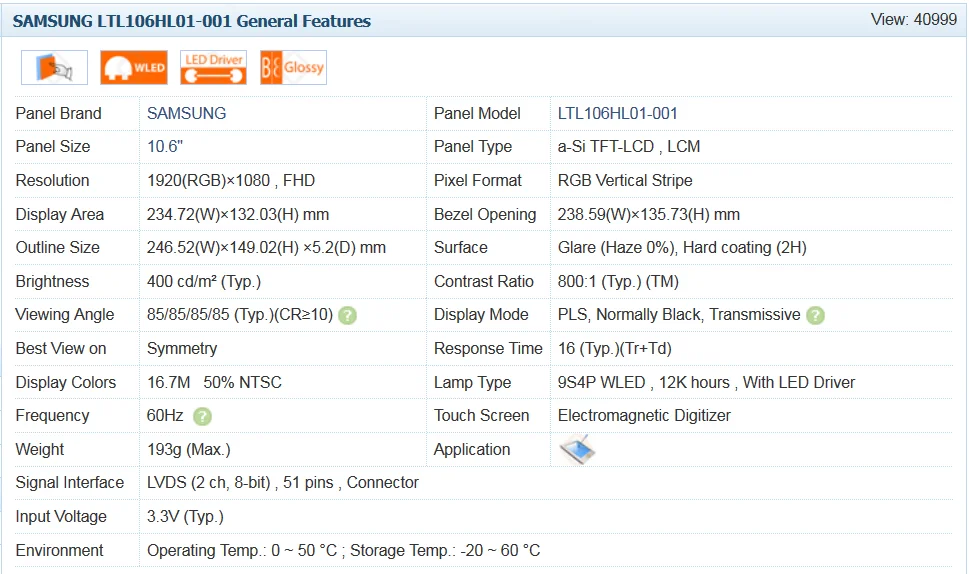The image size is (969, 574).
Task: Click the LED Driver feature icon
Action: click(213, 67)
